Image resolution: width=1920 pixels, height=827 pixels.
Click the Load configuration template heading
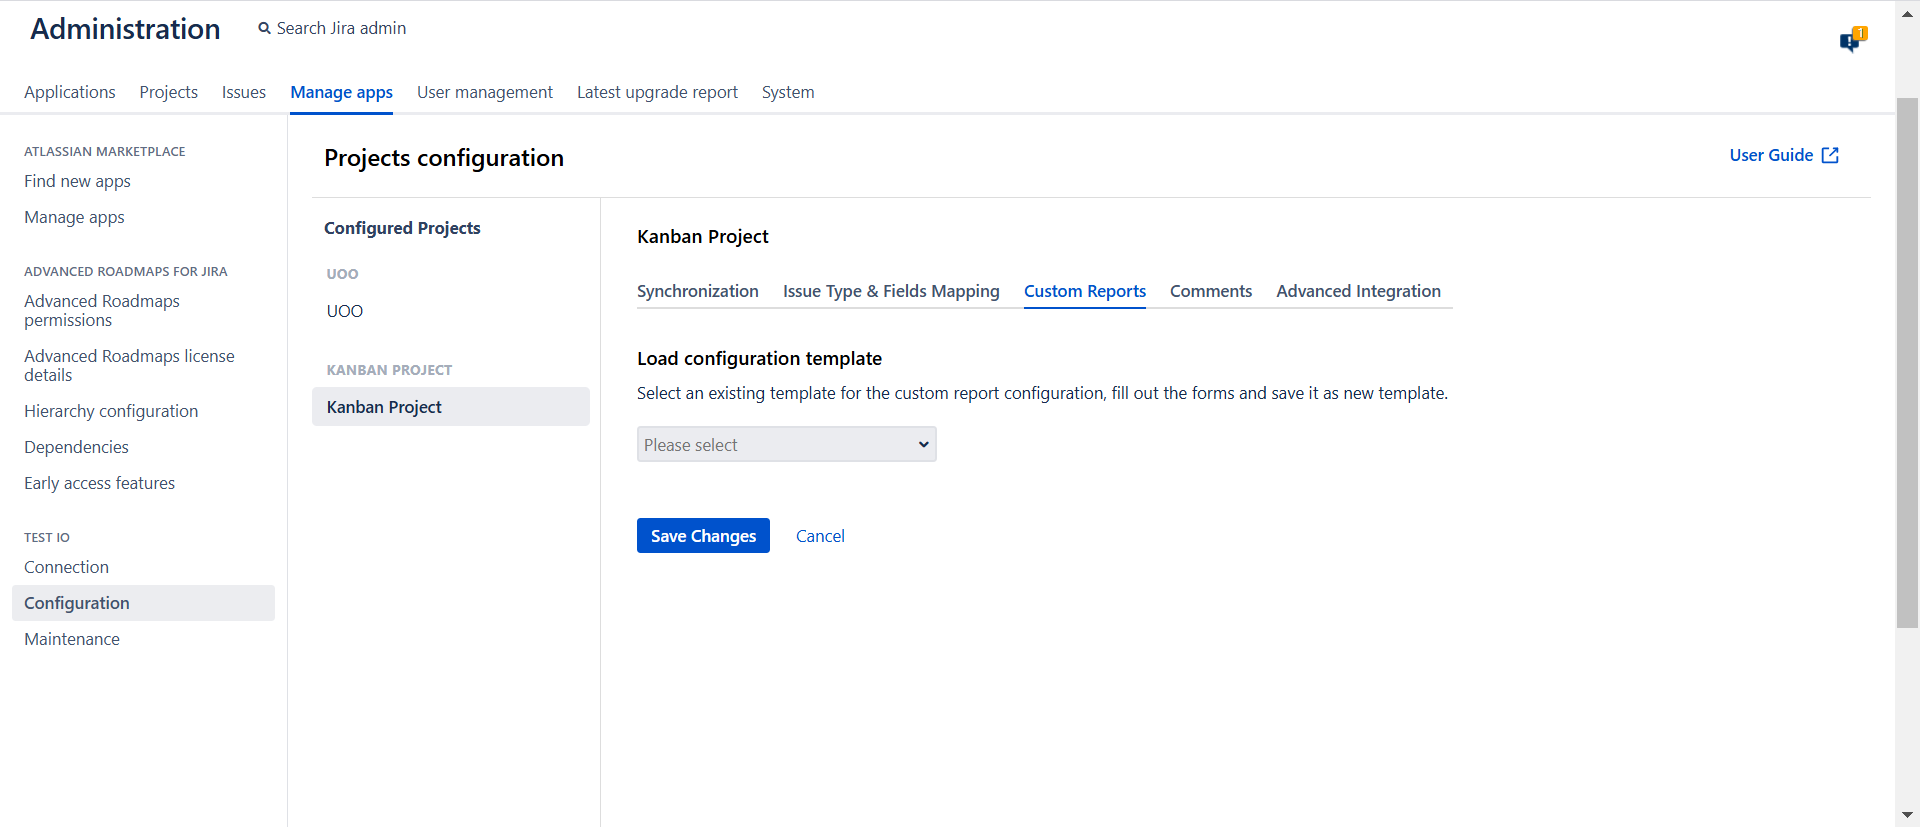tap(759, 358)
